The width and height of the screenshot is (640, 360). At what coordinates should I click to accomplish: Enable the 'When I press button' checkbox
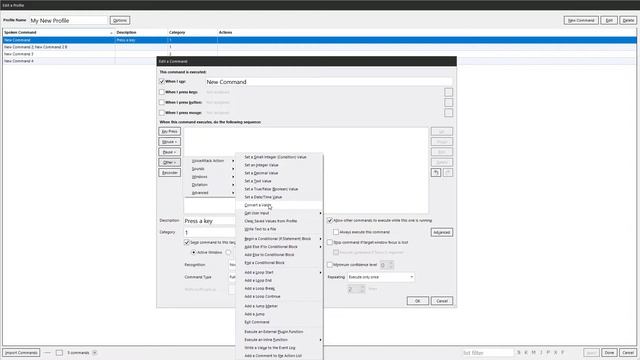[162, 102]
